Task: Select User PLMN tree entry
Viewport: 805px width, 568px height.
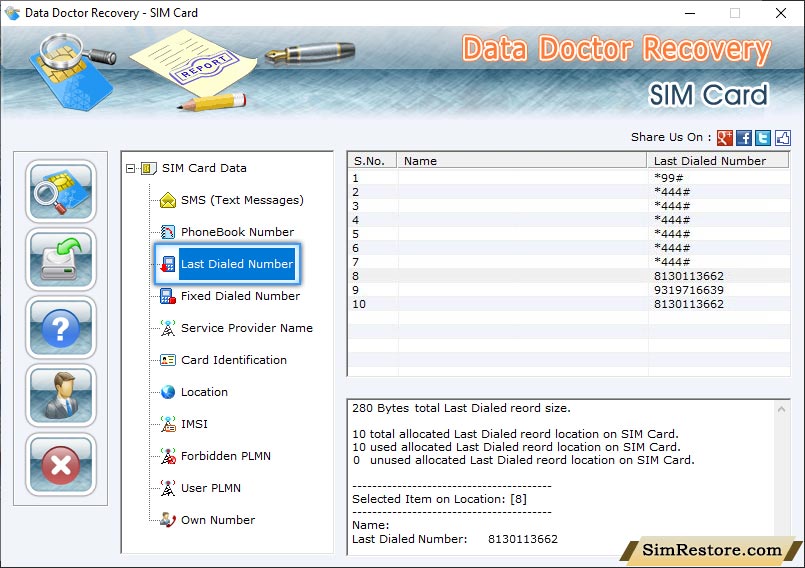Action: 210,488
